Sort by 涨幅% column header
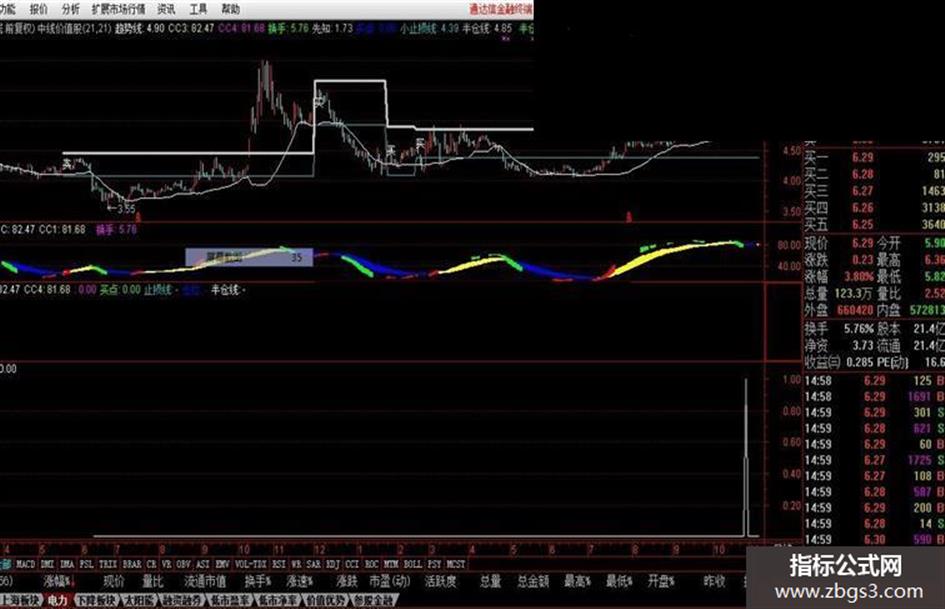 pyautogui.click(x=58, y=582)
